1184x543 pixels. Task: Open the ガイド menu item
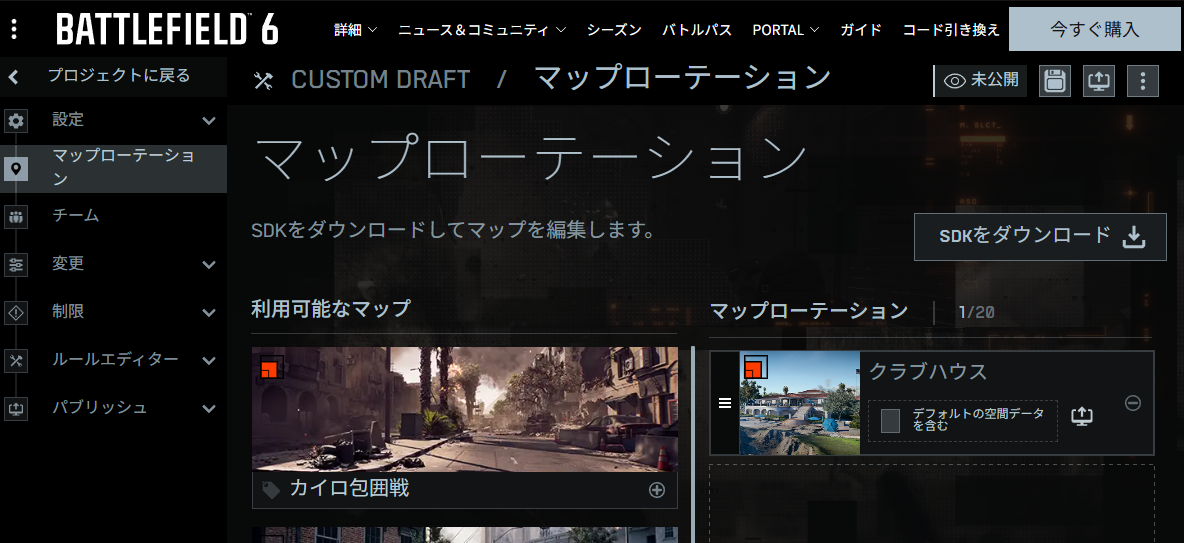[x=861, y=30]
